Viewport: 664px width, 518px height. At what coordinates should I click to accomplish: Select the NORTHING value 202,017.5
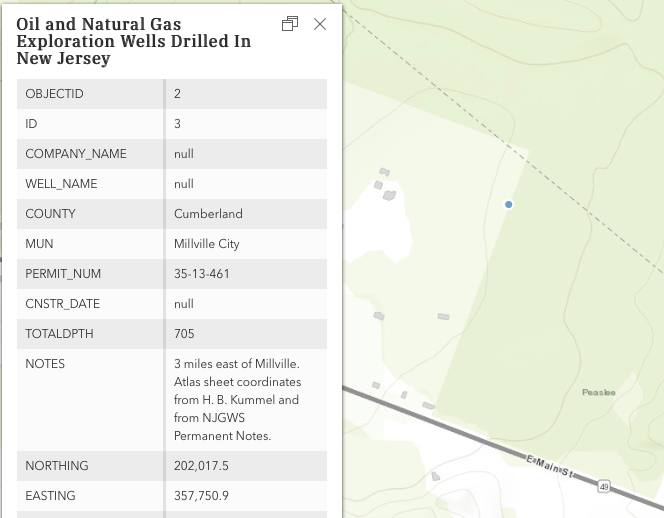(x=201, y=466)
